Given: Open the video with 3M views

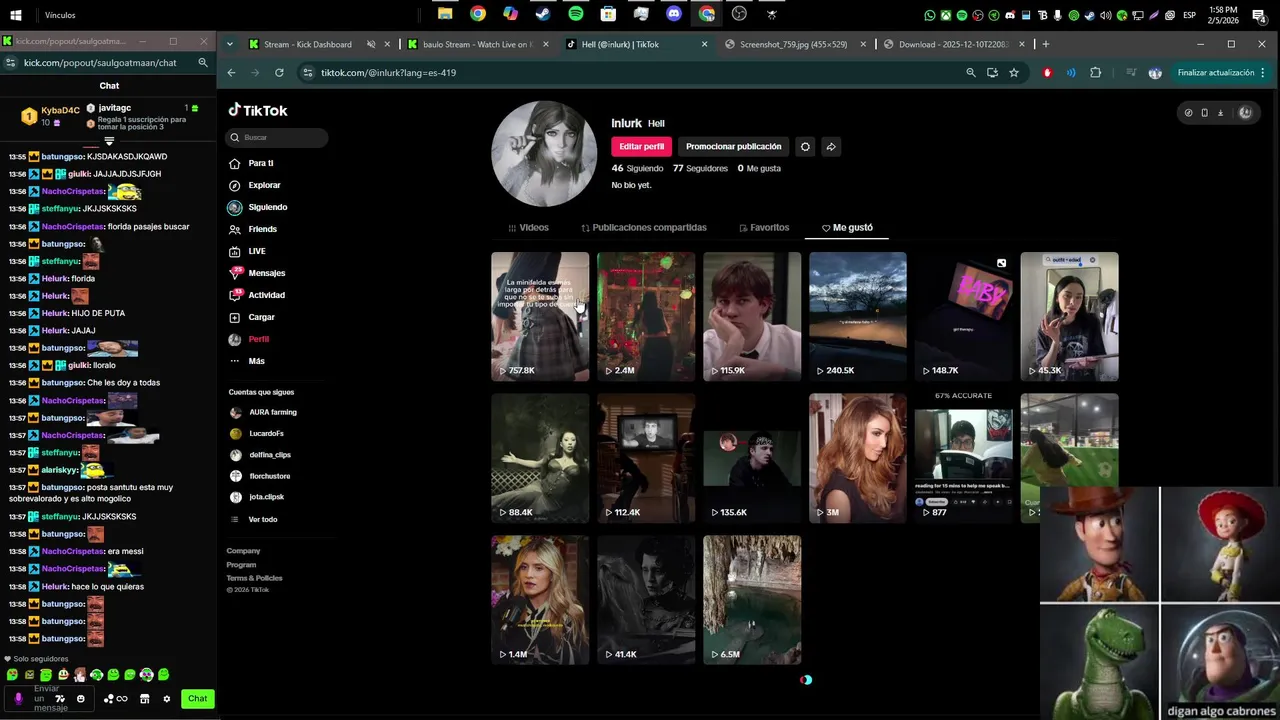Looking at the screenshot, I should (x=858, y=458).
